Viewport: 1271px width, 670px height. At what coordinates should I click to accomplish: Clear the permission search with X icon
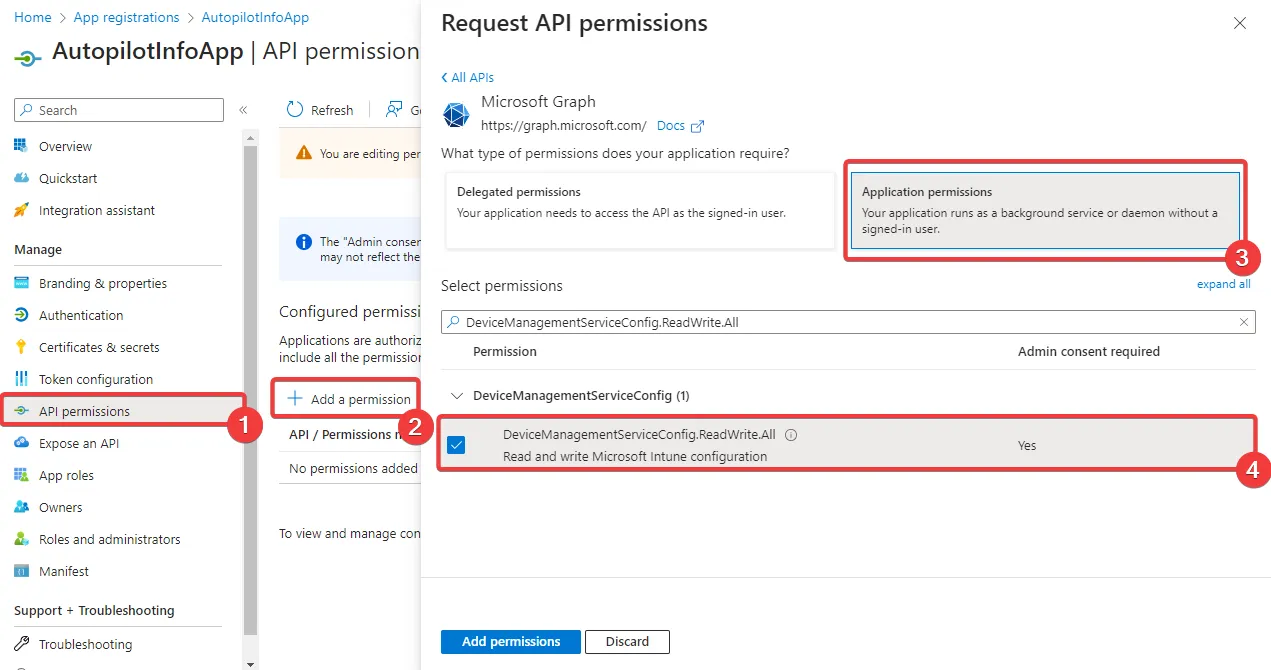pos(1244,322)
